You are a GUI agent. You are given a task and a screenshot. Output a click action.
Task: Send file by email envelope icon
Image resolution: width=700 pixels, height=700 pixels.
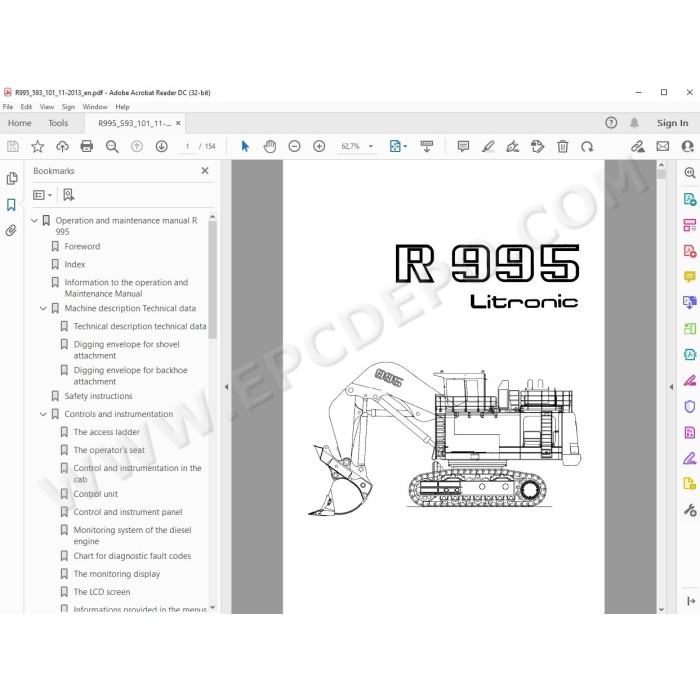click(662, 146)
